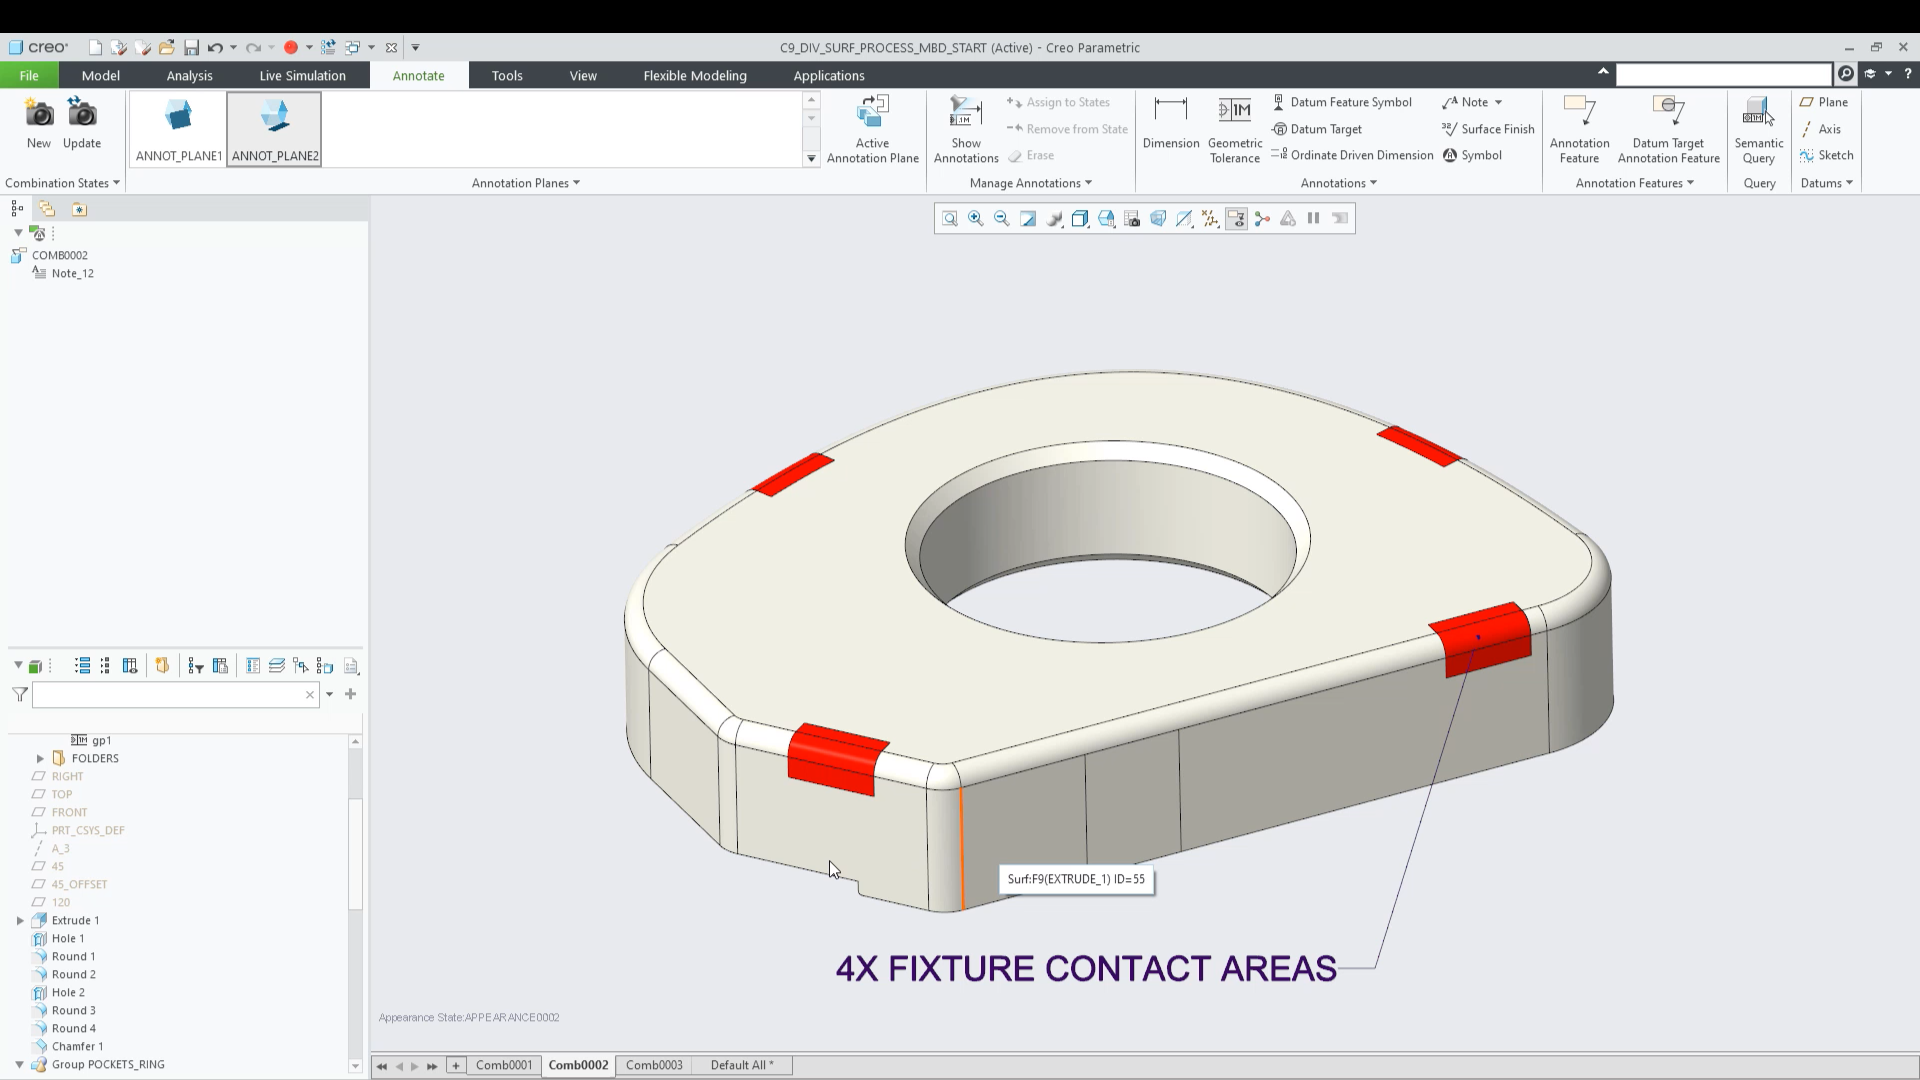The width and height of the screenshot is (1920, 1080).
Task: Click the Show Annotations tool
Action: (966, 128)
